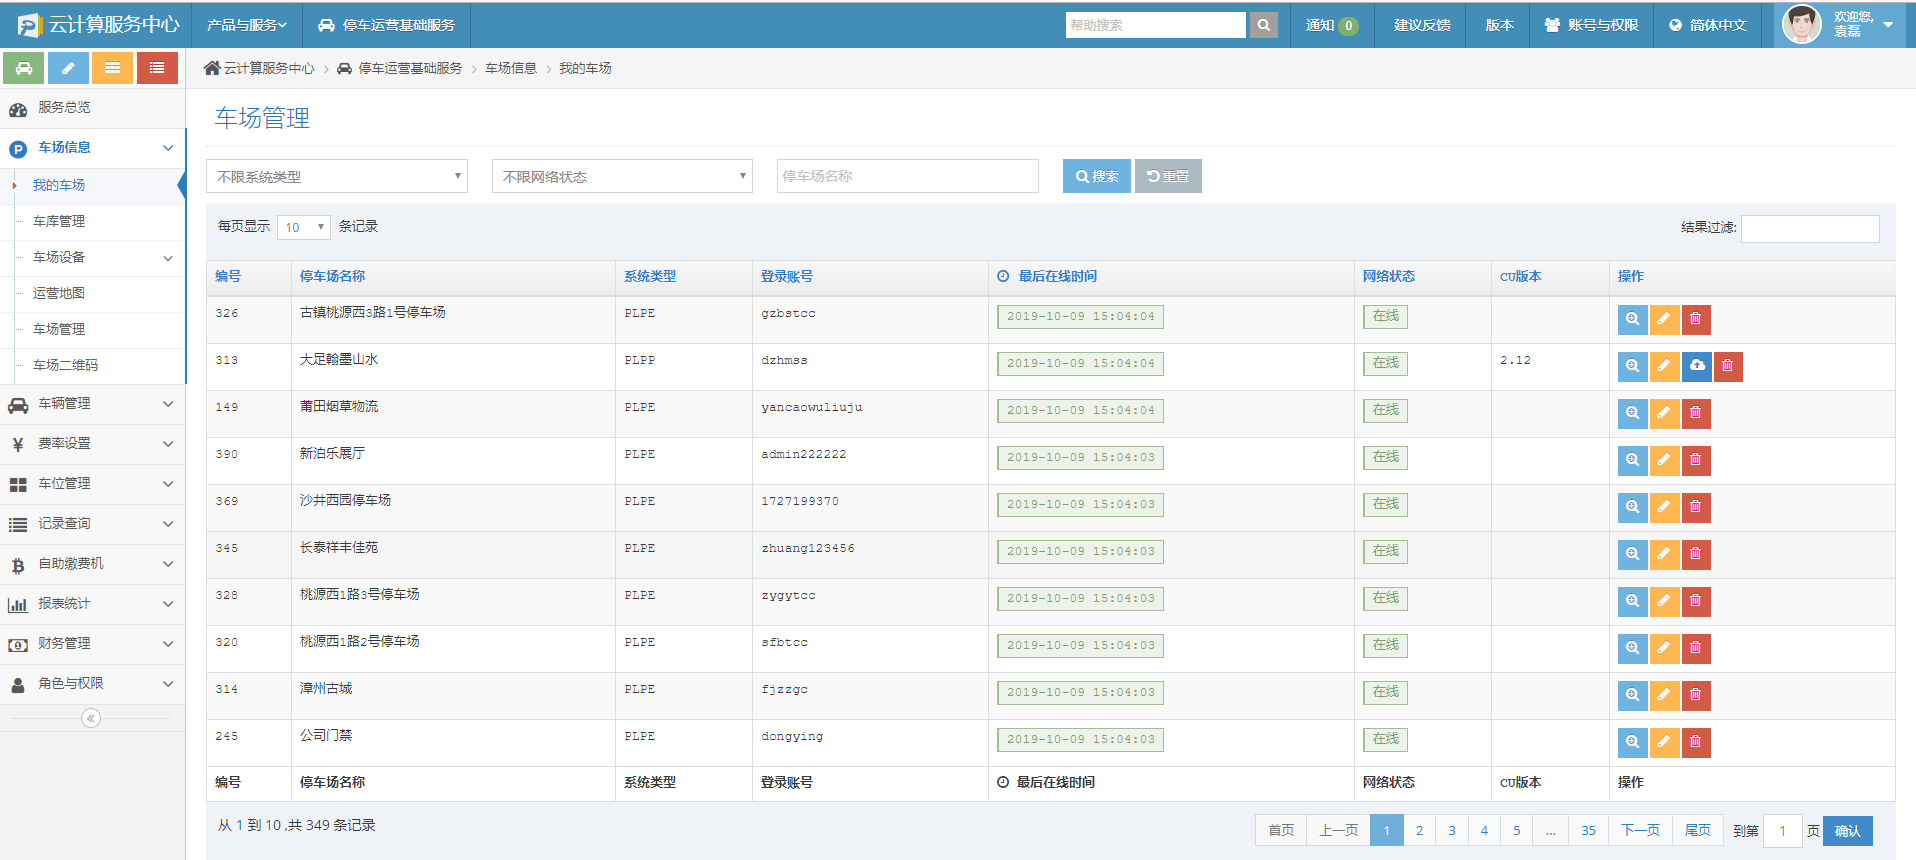The height and width of the screenshot is (860, 1916).
Task: Click the red list shortcut icon
Action: (x=157, y=68)
